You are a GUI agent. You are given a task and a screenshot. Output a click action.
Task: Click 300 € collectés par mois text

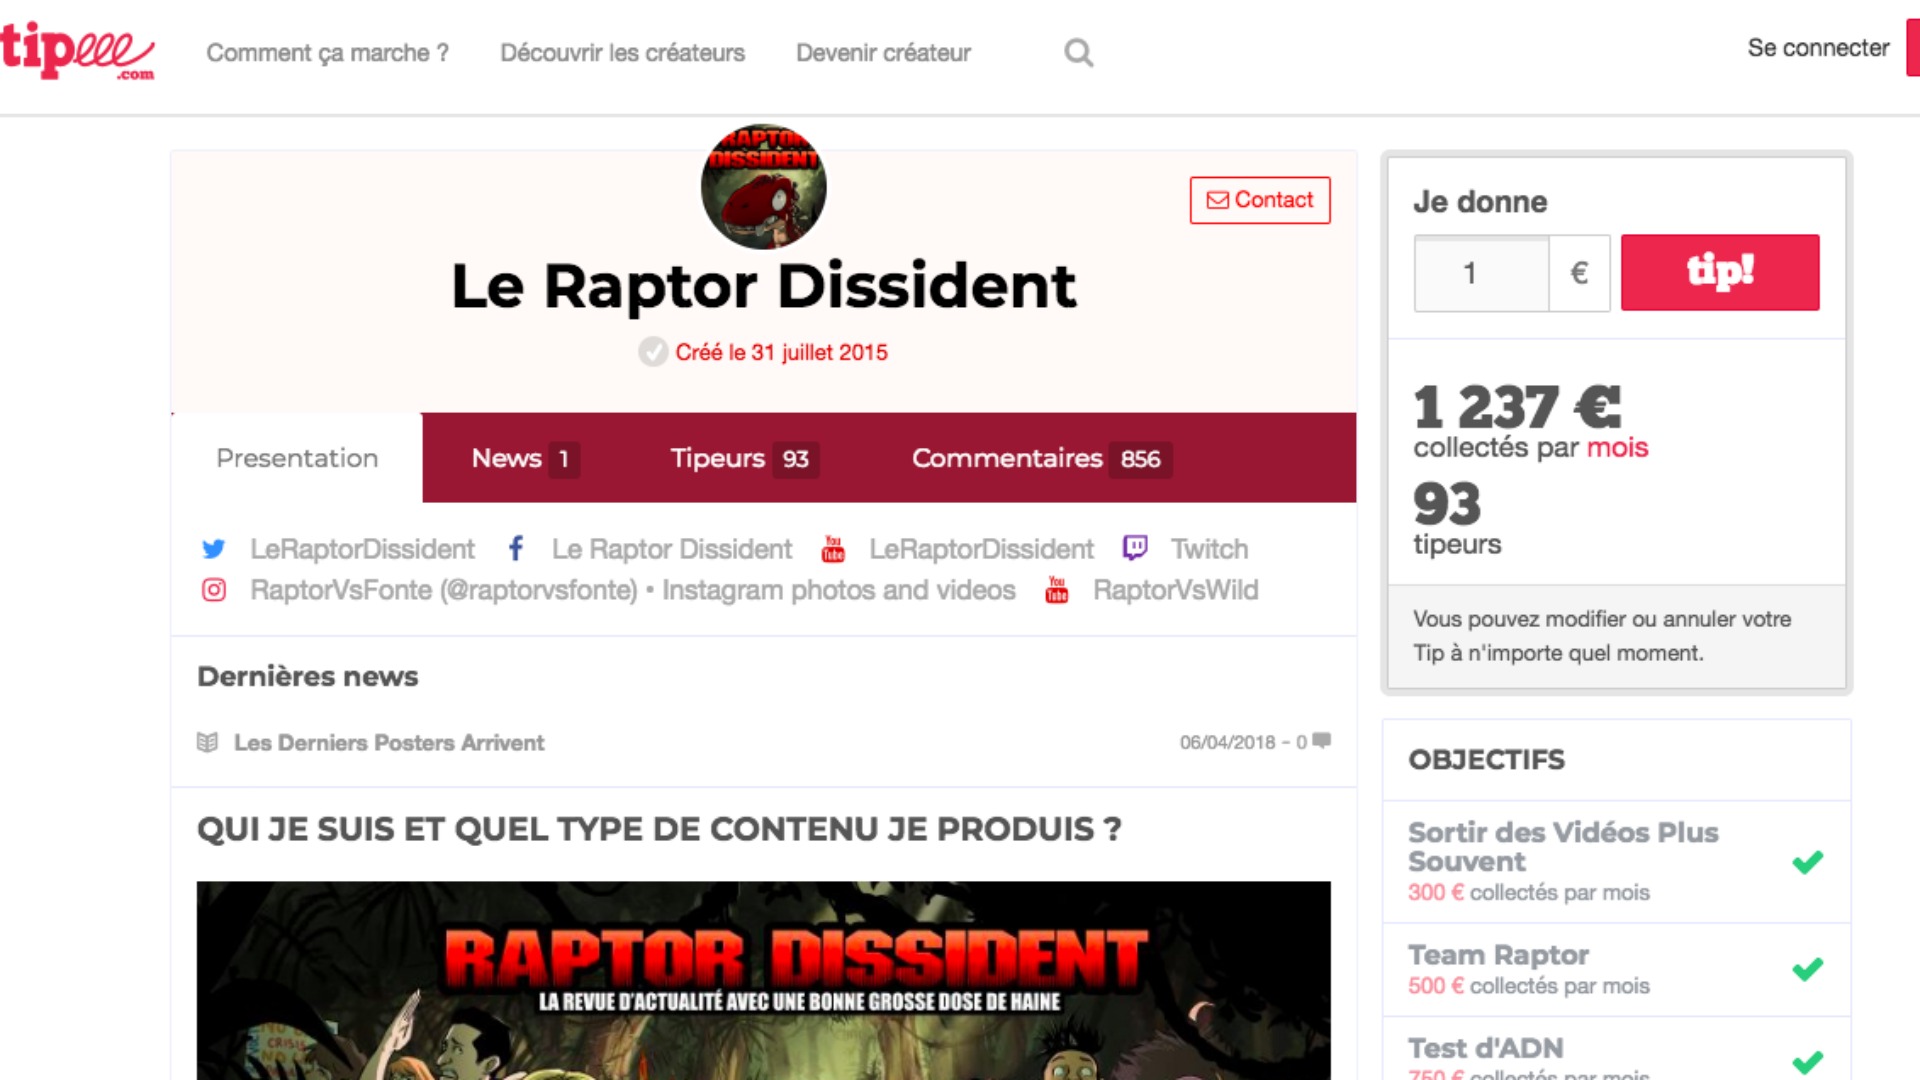coord(1529,892)
